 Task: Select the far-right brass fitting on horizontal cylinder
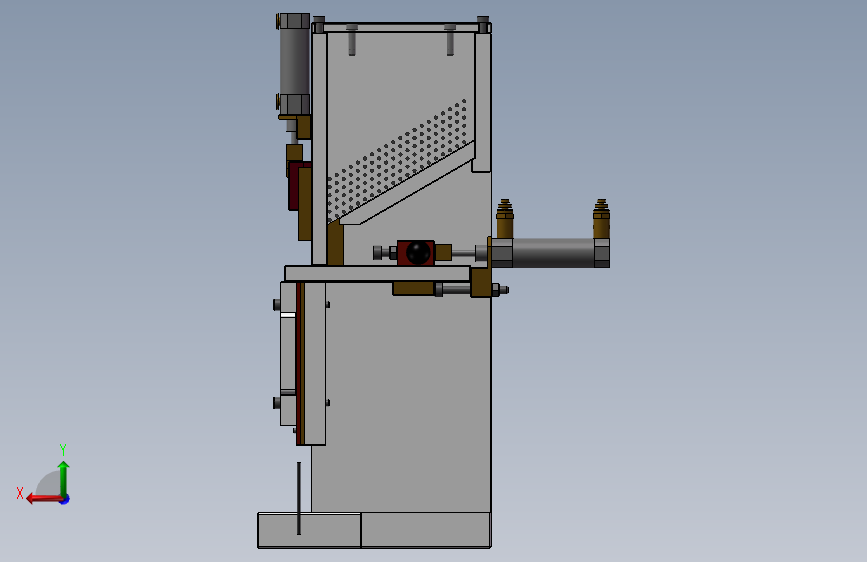[602, 218]
